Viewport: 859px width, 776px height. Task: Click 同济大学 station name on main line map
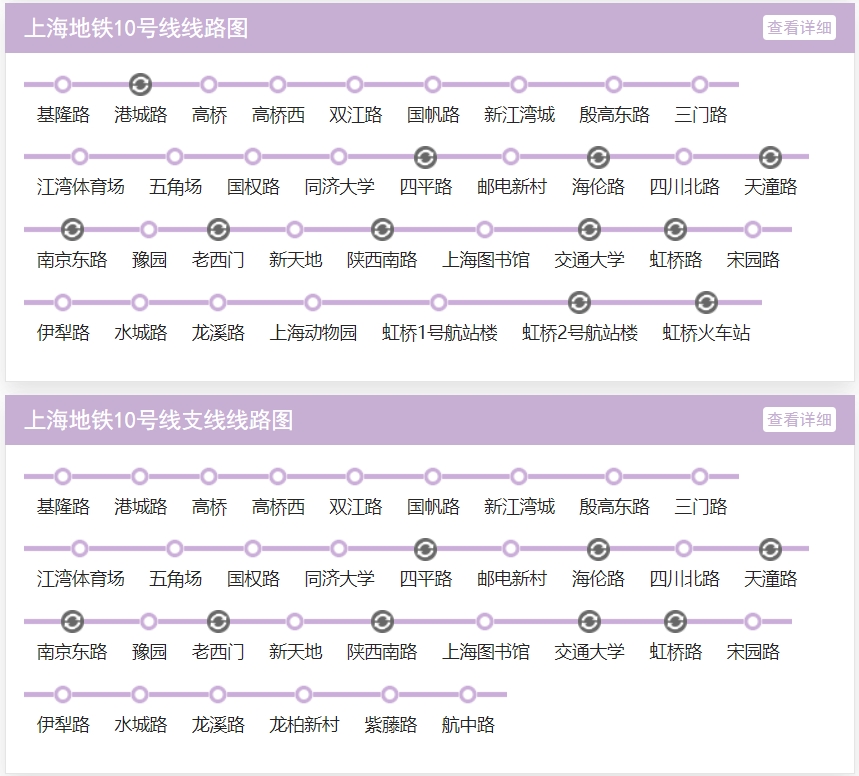pyautogui.click(x=339, y=187)
